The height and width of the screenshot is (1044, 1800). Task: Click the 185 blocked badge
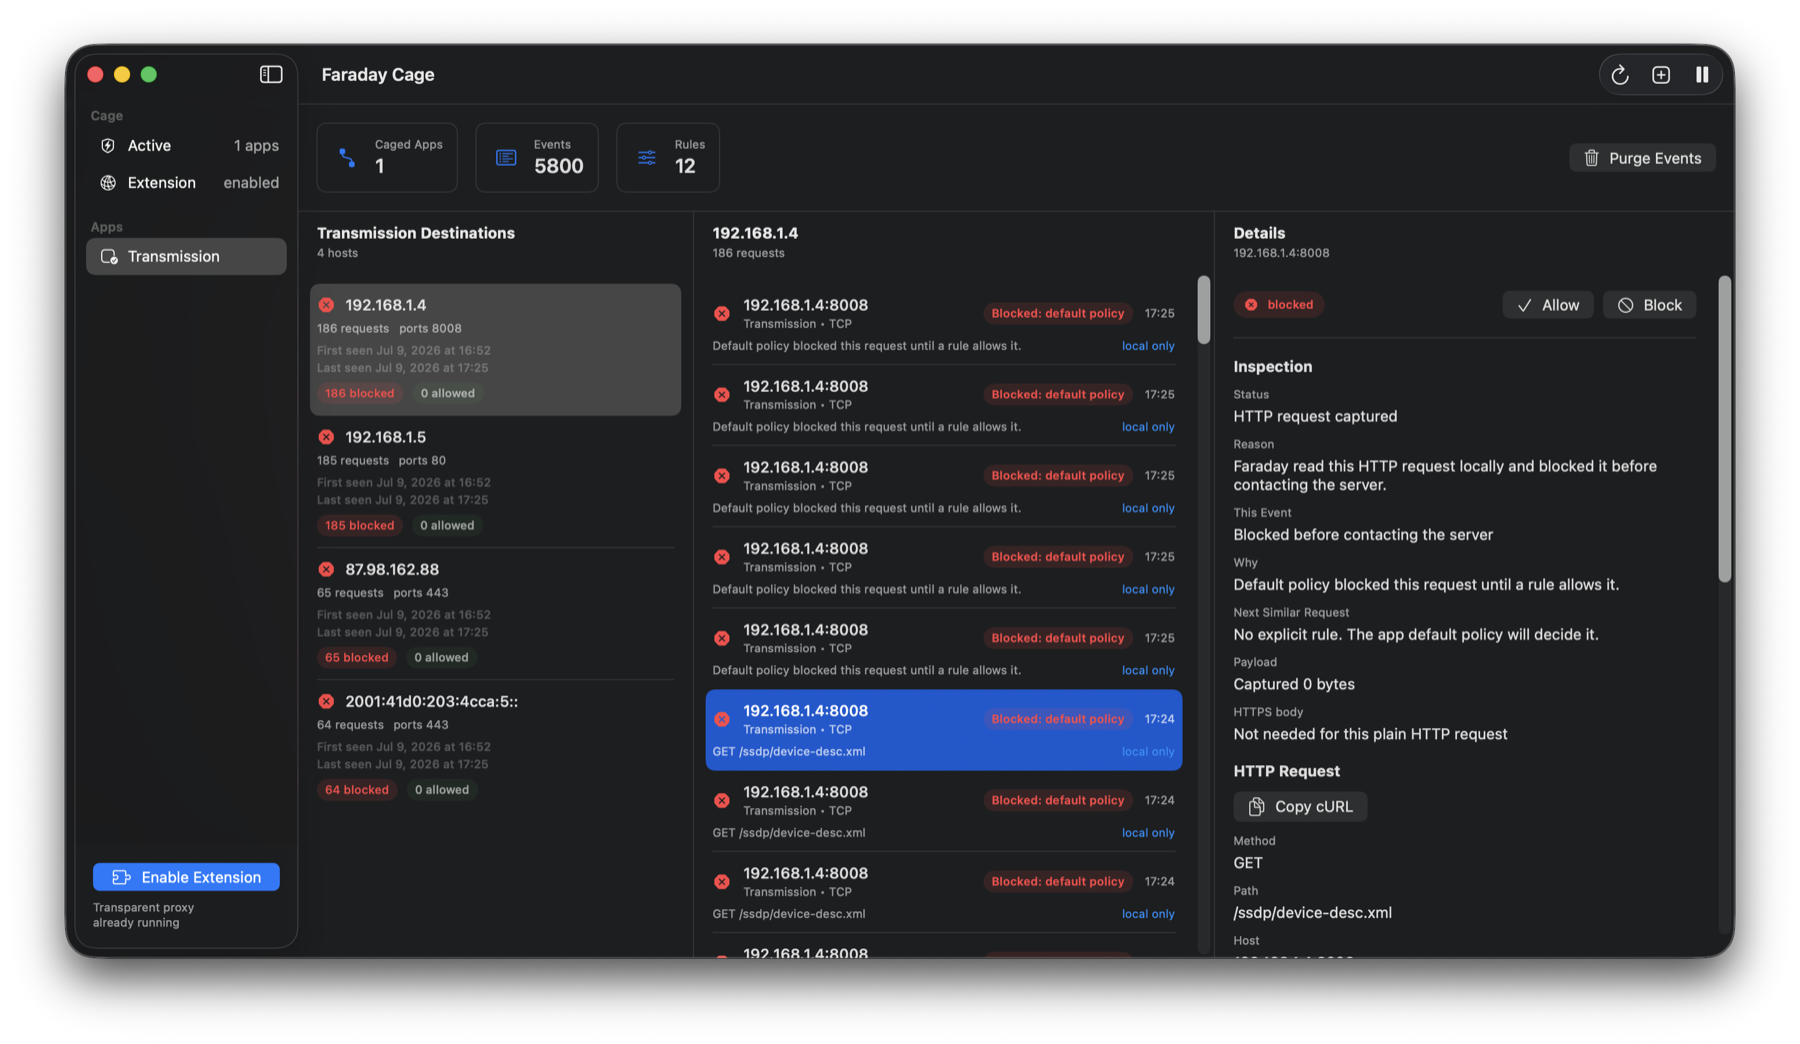(359, 525)
